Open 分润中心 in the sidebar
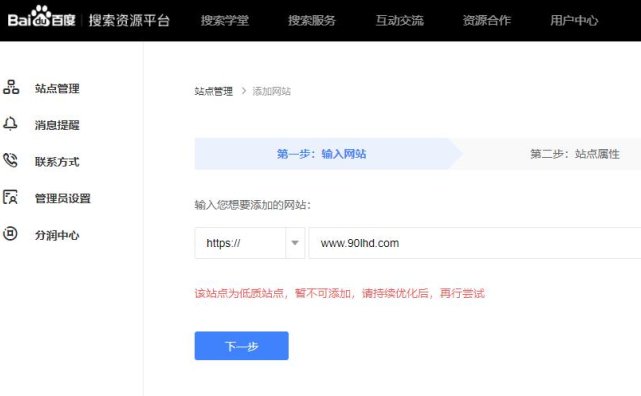 pyautogui.click(x=57, y=235)
